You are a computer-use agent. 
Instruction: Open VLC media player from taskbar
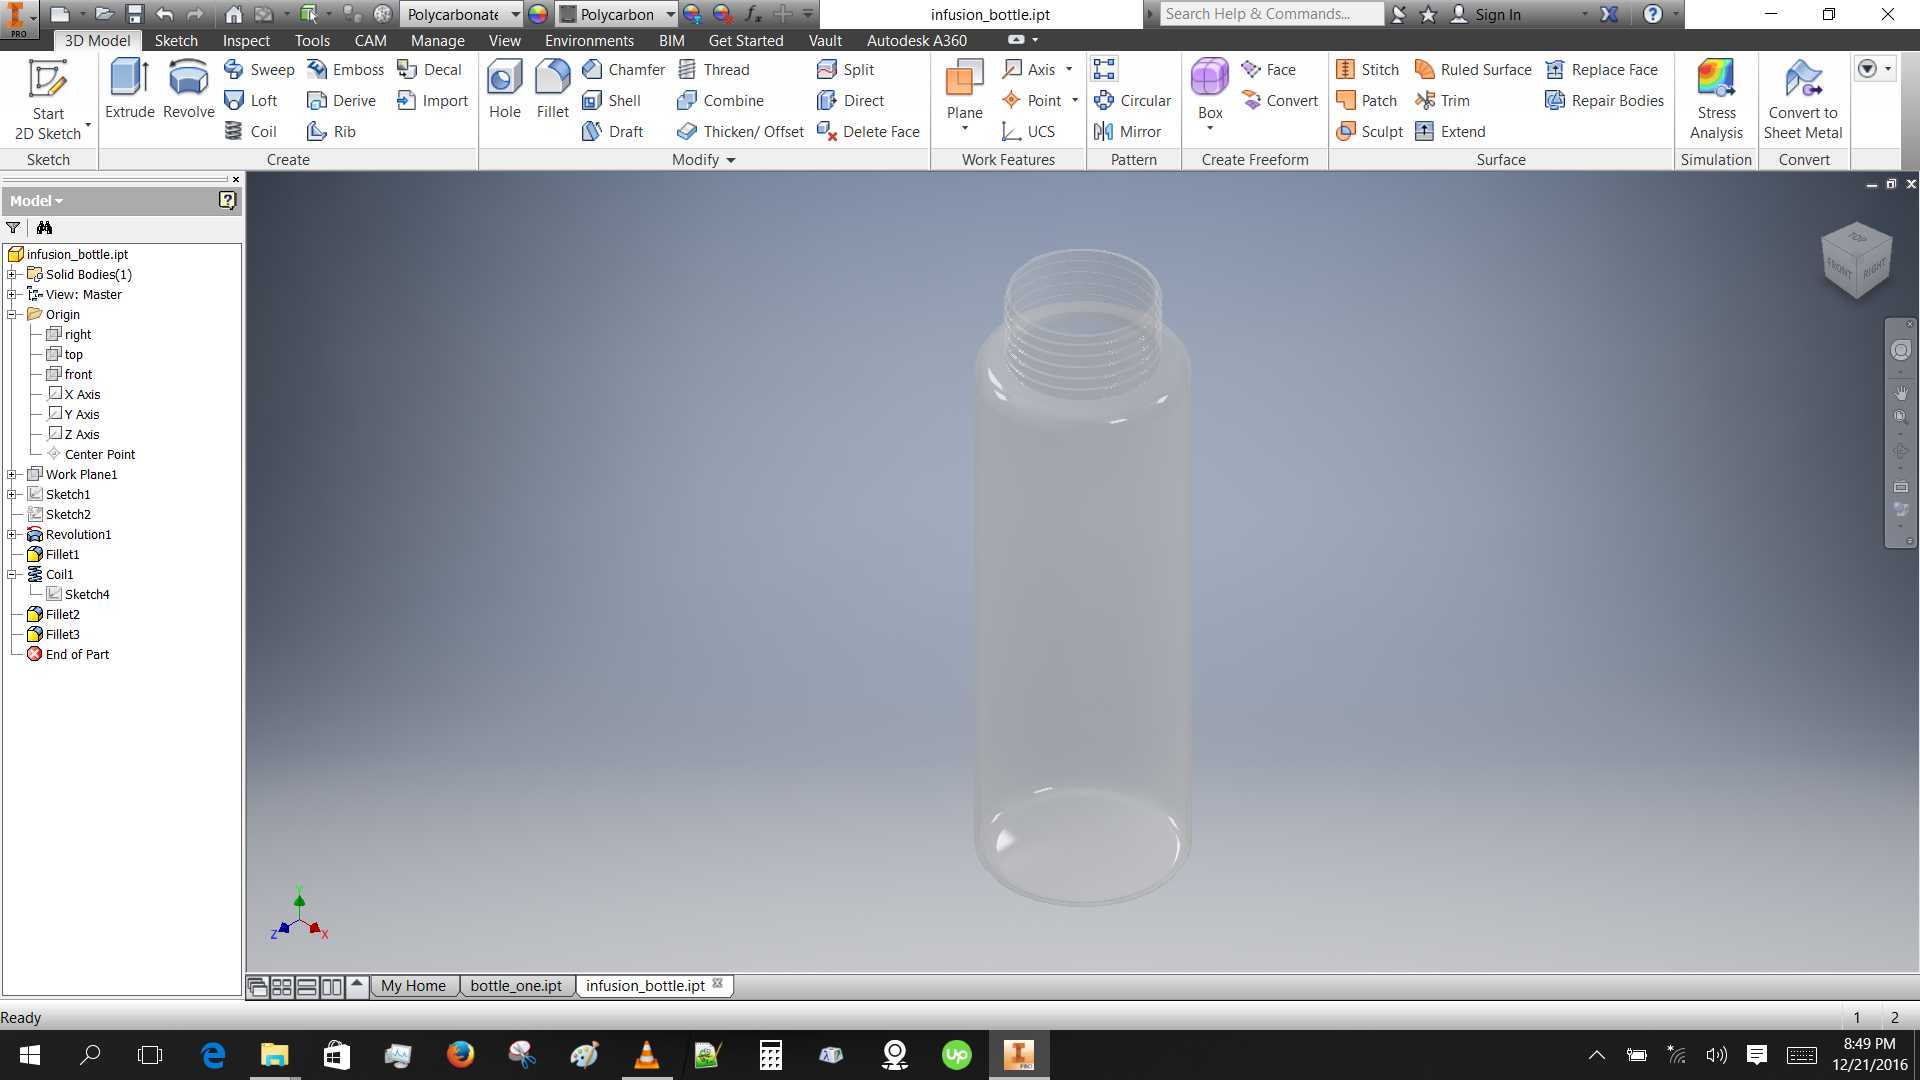[647, 1055]
